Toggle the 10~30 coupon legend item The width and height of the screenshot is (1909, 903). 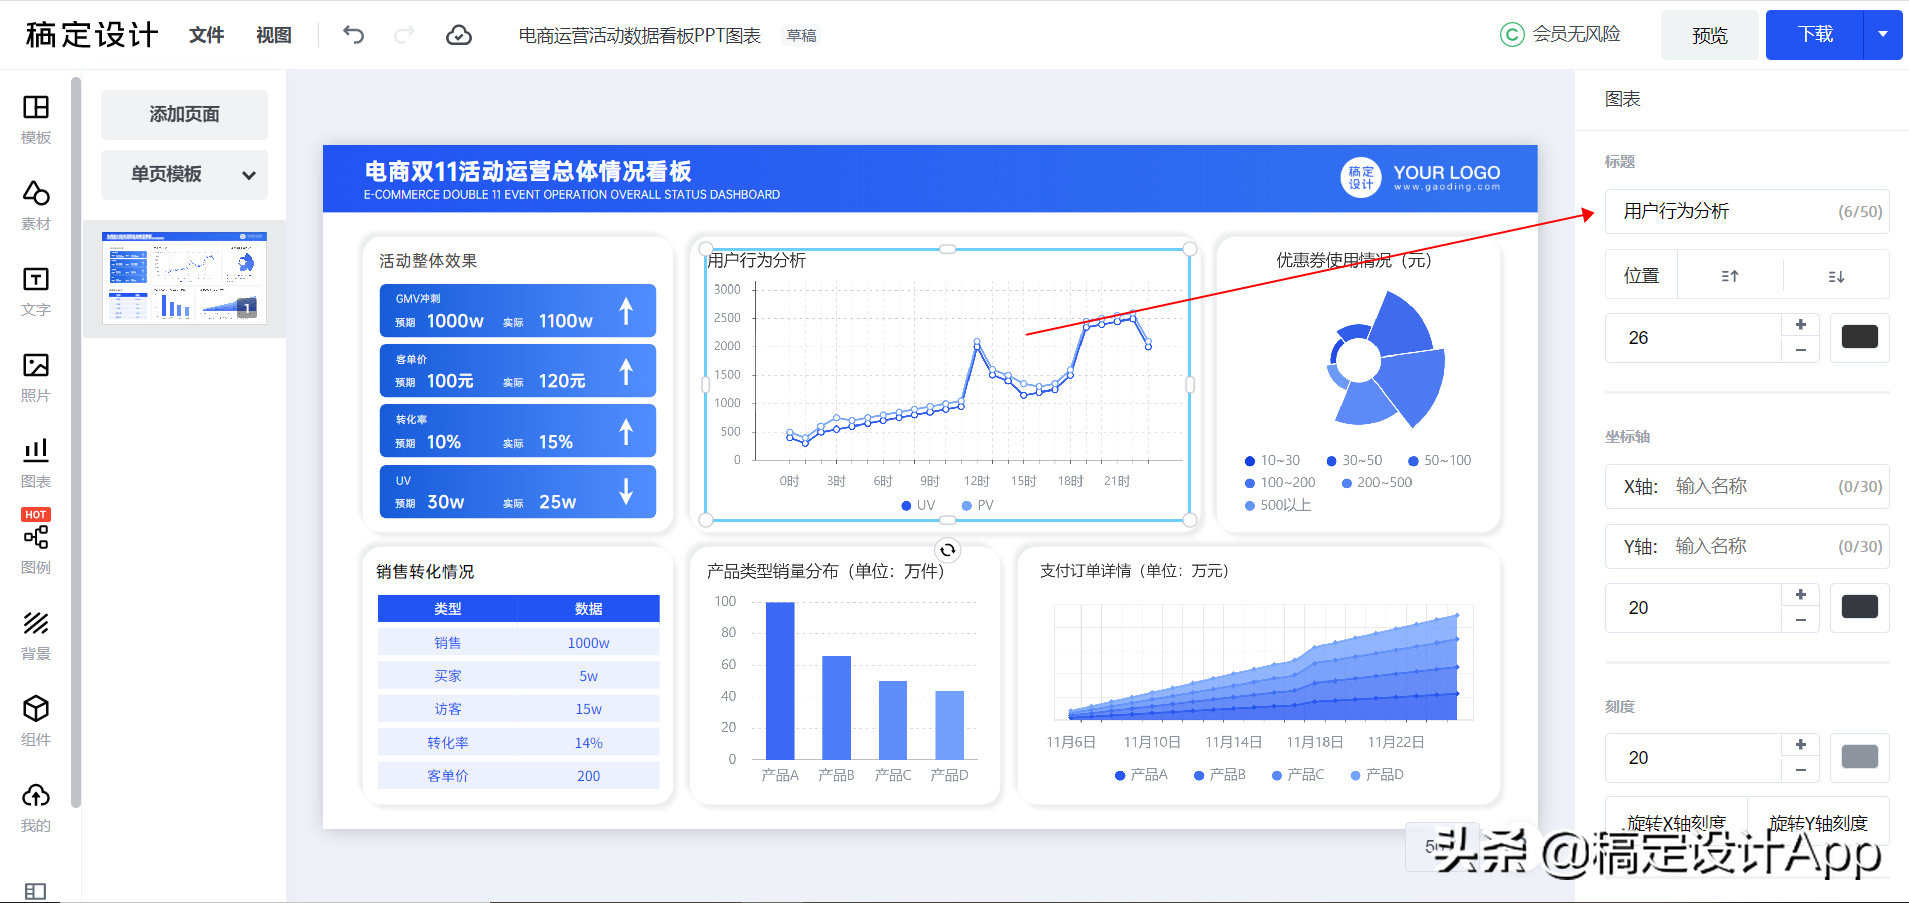click(x=1272, y=460)
